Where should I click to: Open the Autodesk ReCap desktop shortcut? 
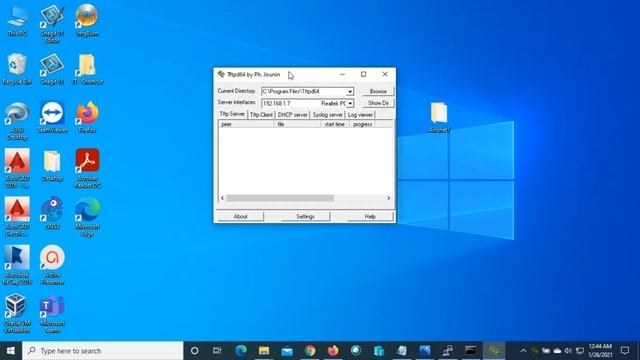tap(17, 265)
